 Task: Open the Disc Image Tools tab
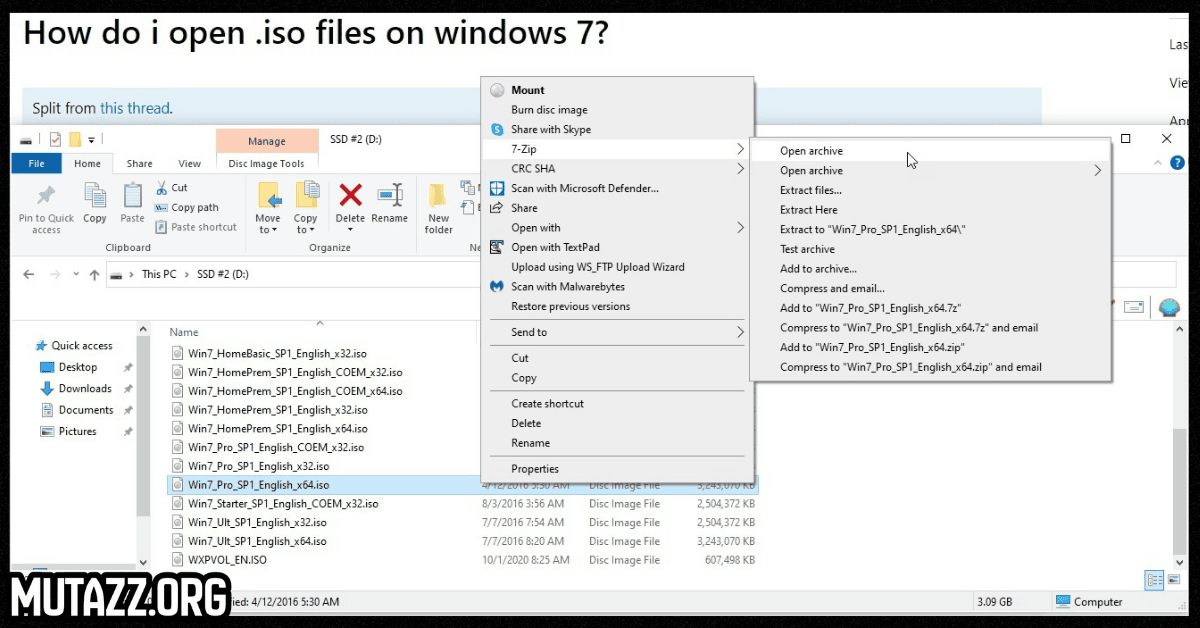point(266,164)
